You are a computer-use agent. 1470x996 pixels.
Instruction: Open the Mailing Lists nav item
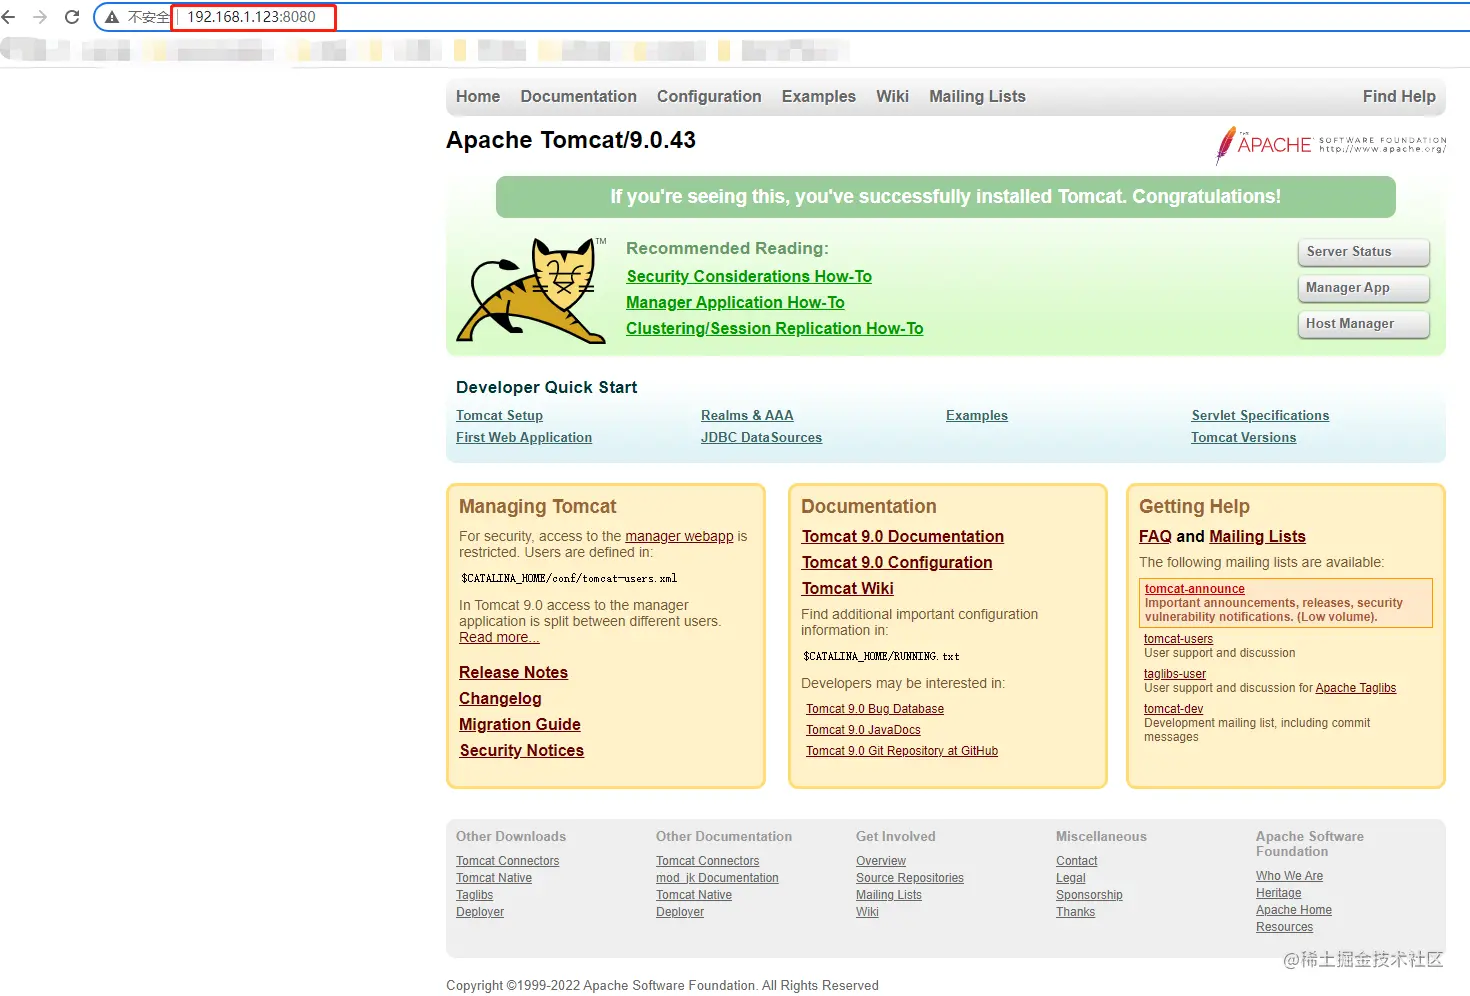[977, 96]
